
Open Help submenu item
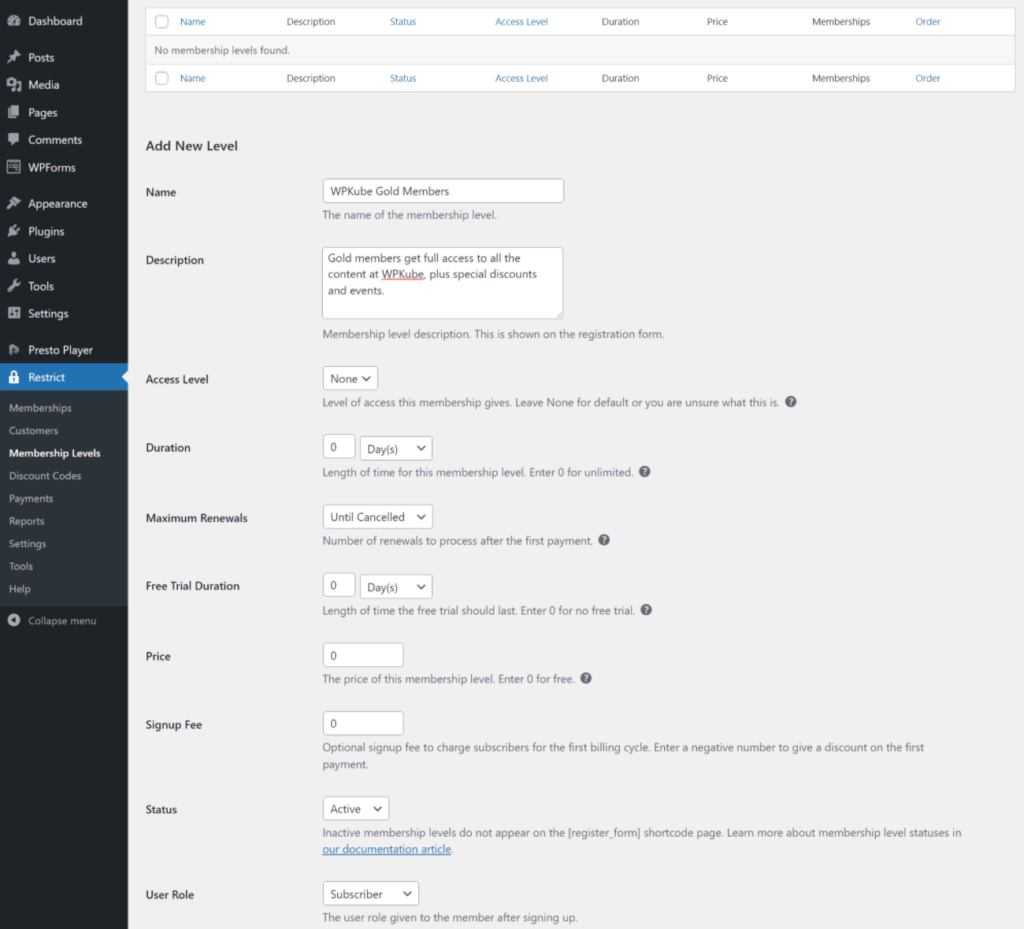[x=20, y=589]
